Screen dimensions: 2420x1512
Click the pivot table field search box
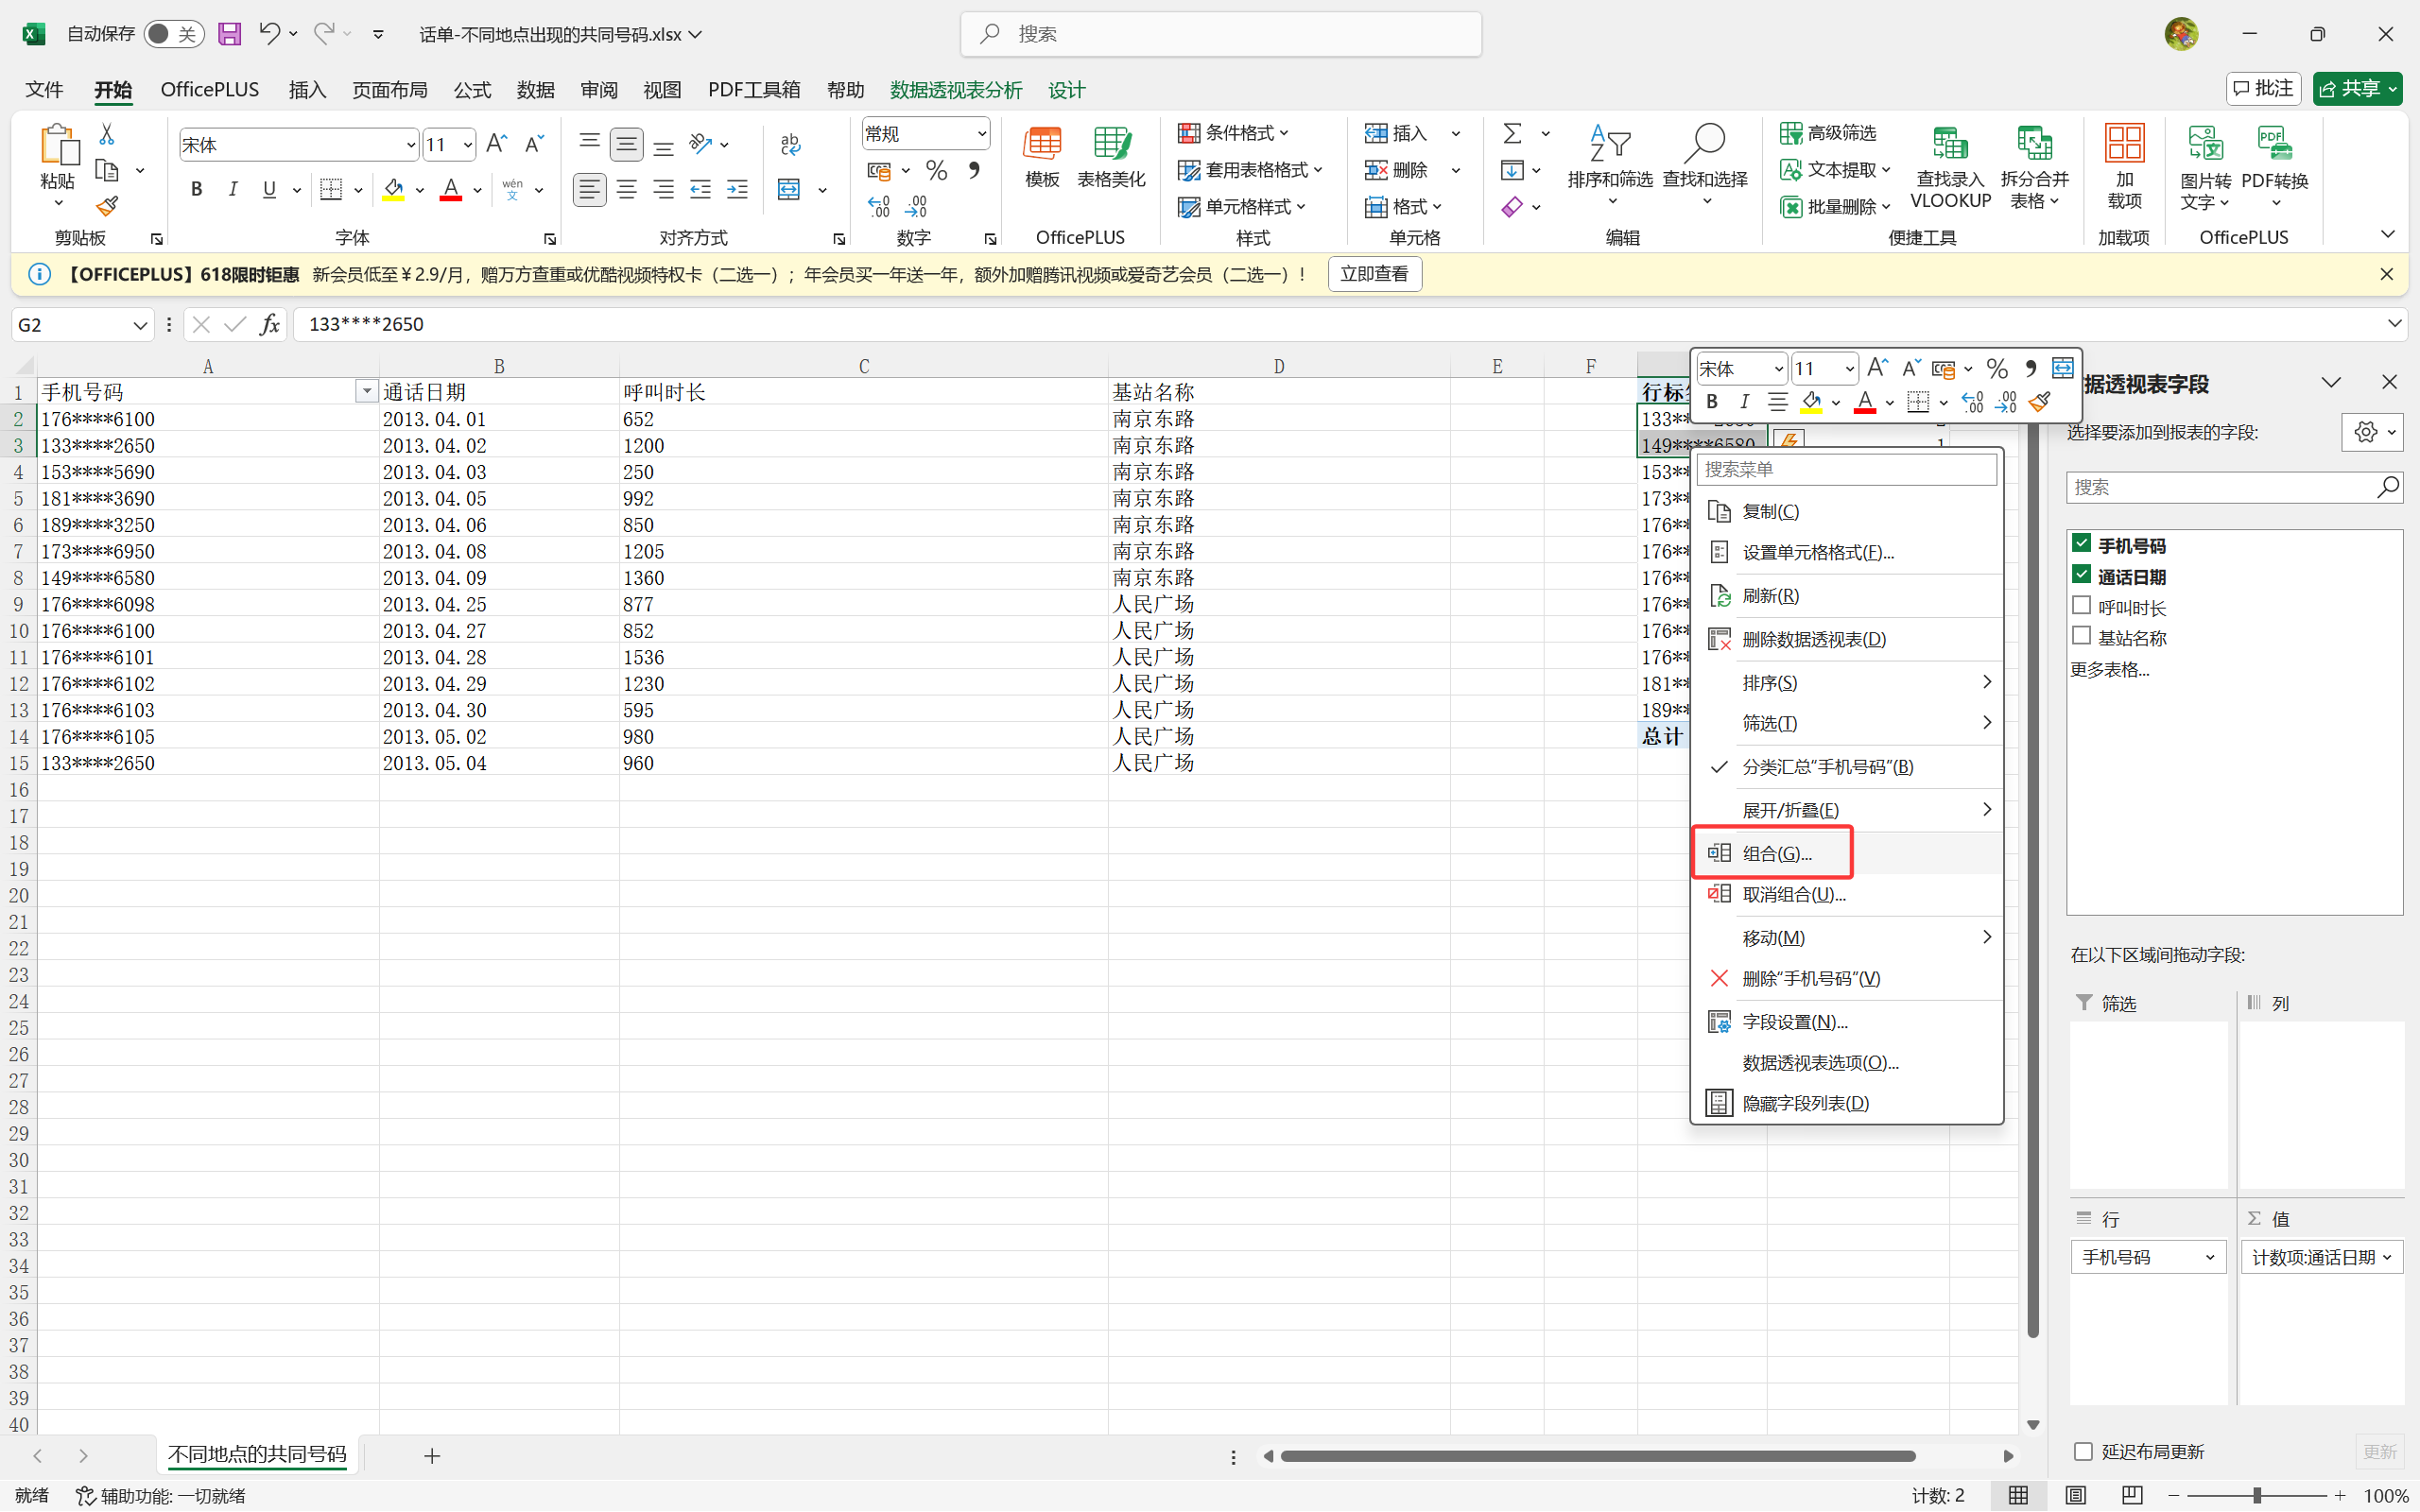2220,487
